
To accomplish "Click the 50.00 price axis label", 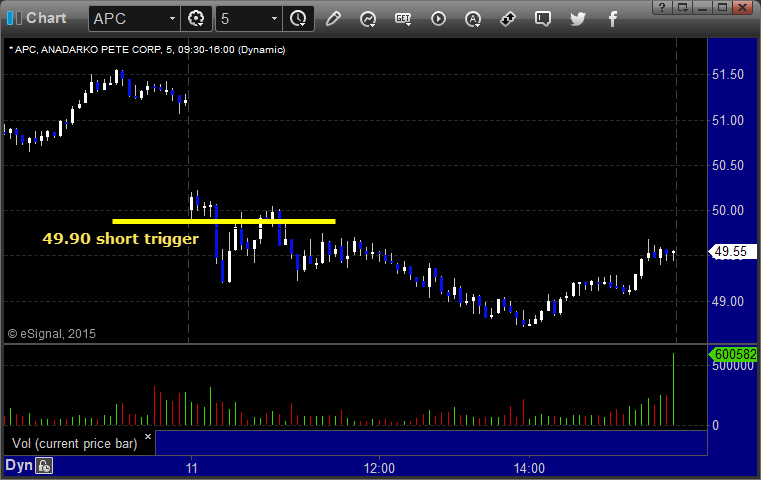I will coord(728,211).
